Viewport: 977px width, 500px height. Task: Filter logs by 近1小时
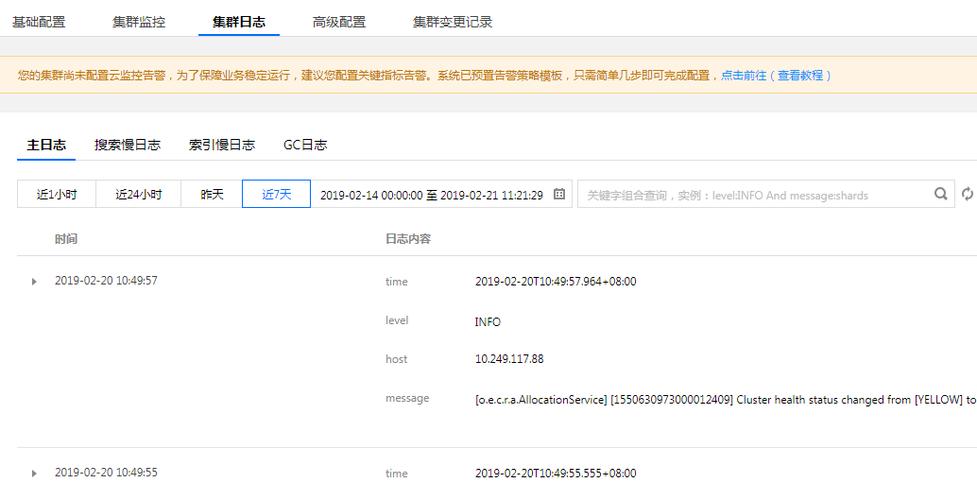pyautogui.click(x=56, y=194)
